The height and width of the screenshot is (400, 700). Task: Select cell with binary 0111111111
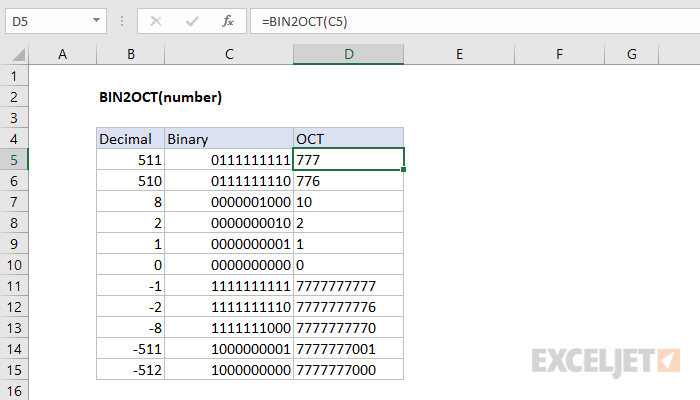pyautogui.click(x=229, y=160)
